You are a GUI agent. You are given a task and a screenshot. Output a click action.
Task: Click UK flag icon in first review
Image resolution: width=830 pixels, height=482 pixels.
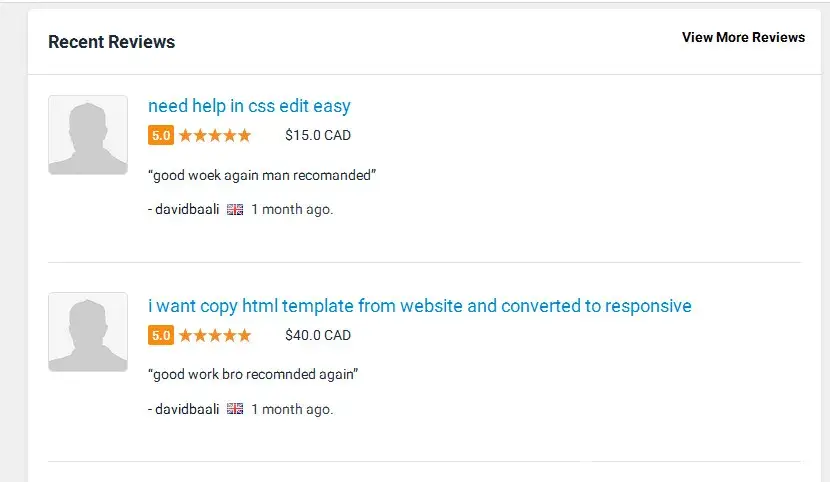pos(235,210)
